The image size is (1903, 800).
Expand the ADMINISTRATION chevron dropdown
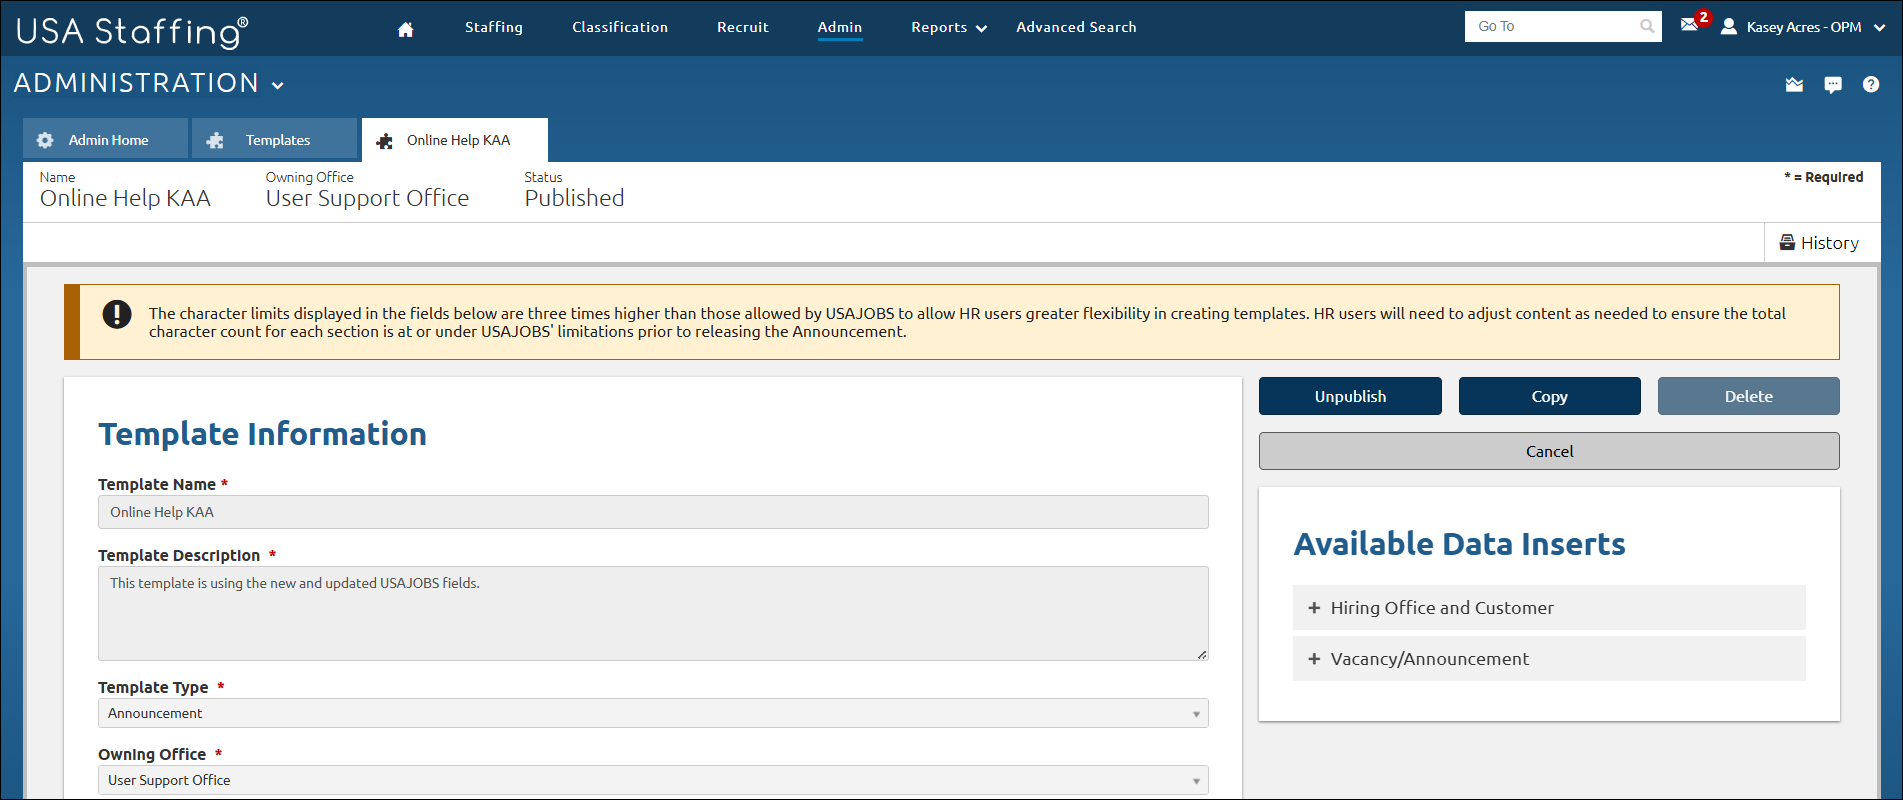278,85
